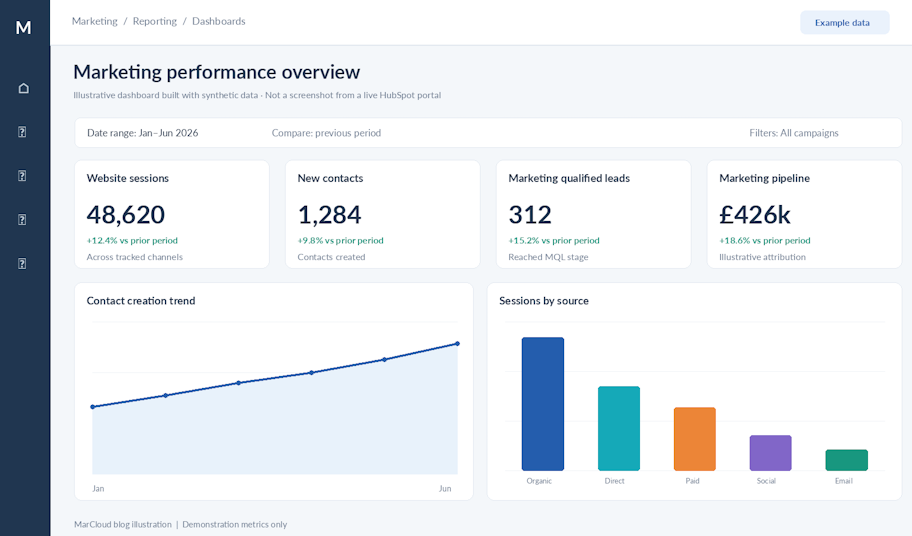Open the Home icon in the sidebar

23,88
